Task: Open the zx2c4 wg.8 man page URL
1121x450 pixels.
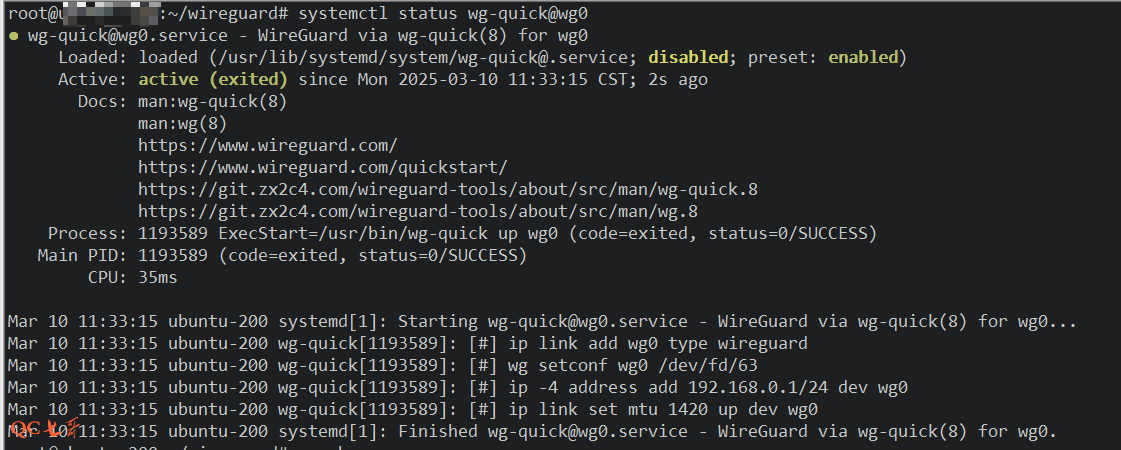Action: pyautogui.click(x=417, y=211)
